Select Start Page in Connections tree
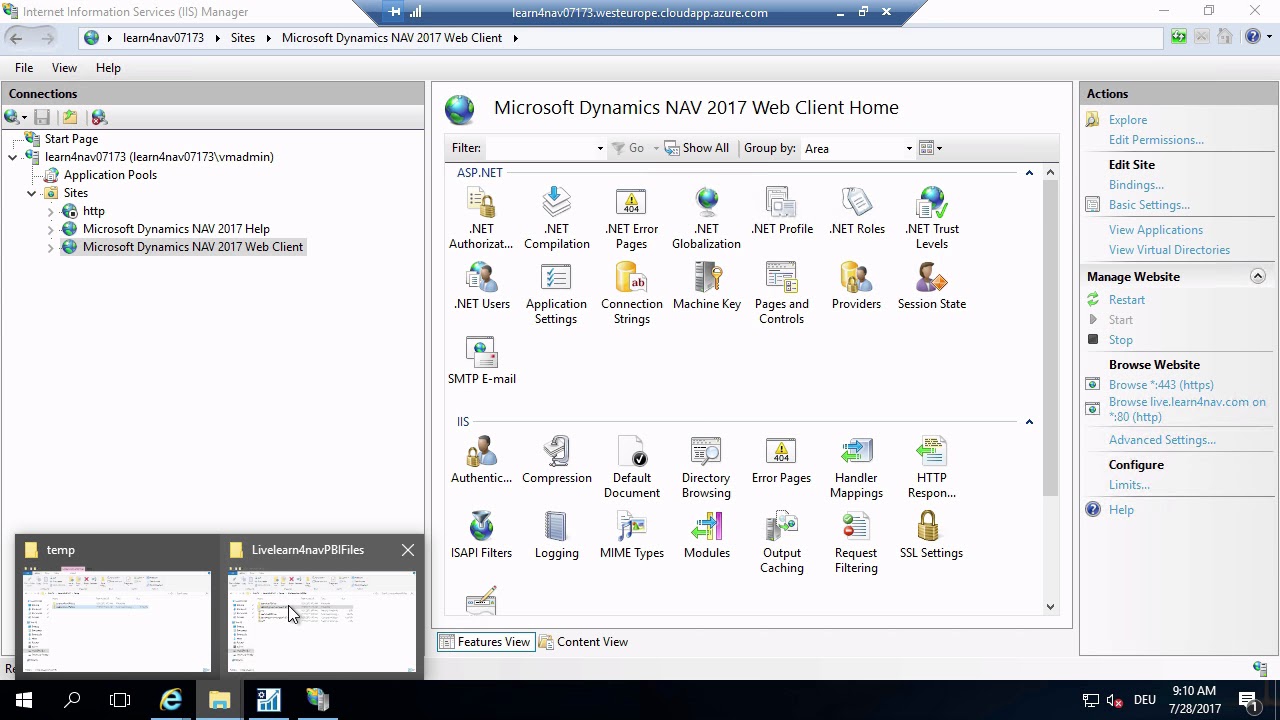 [x=71, y=139]
